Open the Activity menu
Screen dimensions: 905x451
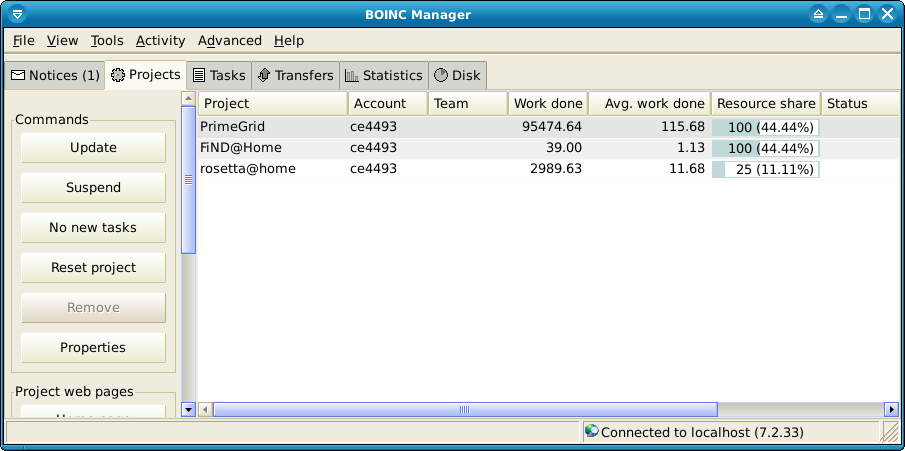[160, 40]
